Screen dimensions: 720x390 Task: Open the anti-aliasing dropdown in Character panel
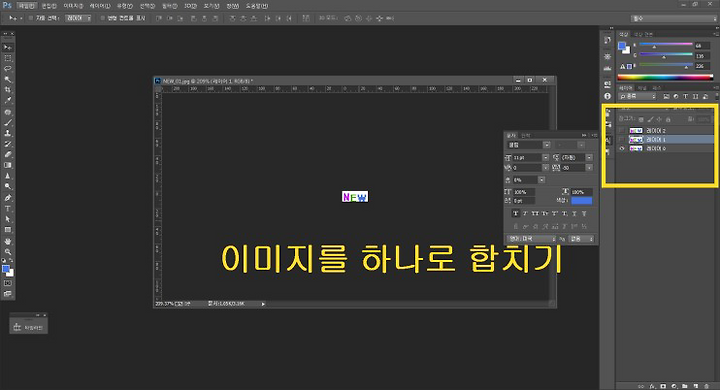click(581, 239)
